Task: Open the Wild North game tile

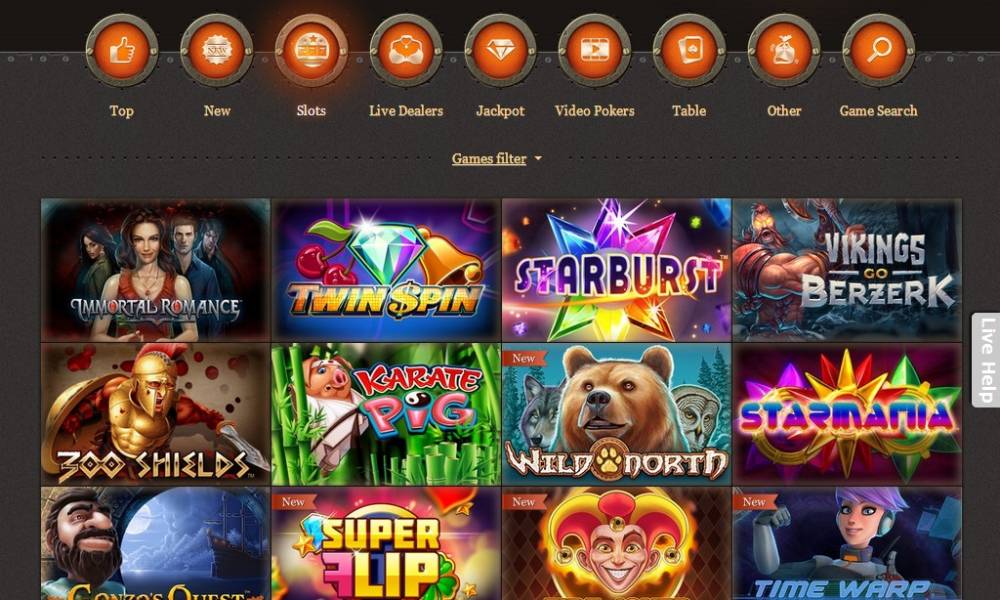Action: coord(616,414)
